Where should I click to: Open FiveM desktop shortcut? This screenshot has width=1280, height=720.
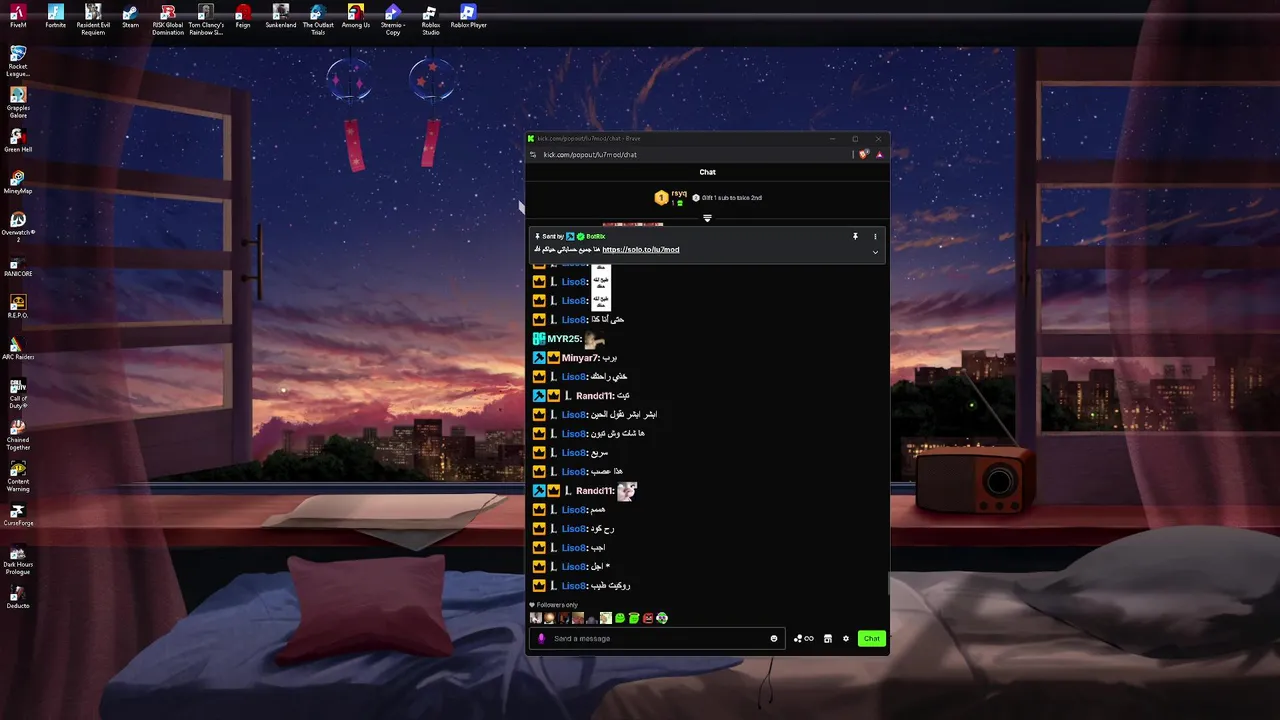click(18, 16)
